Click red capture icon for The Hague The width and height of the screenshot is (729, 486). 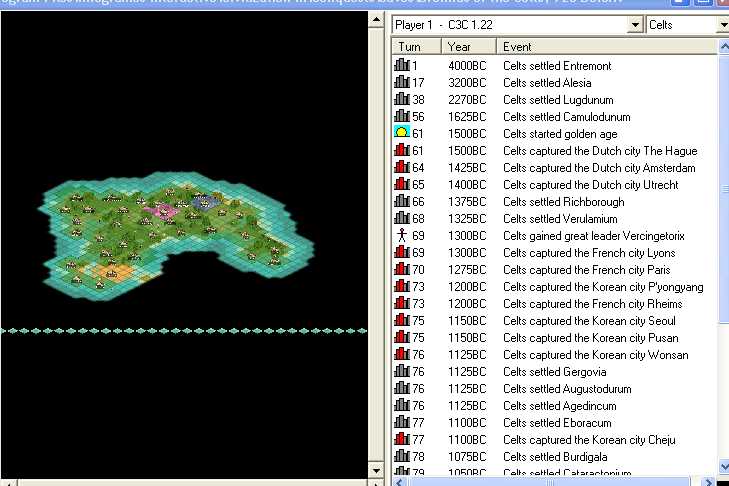(402, 150)
